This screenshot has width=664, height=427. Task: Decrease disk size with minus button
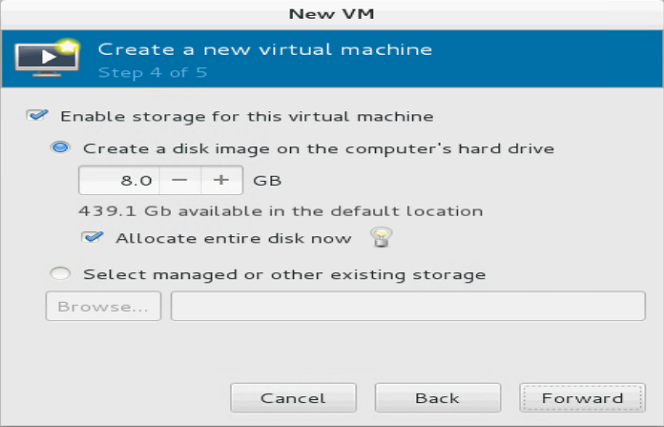[180, 180]
